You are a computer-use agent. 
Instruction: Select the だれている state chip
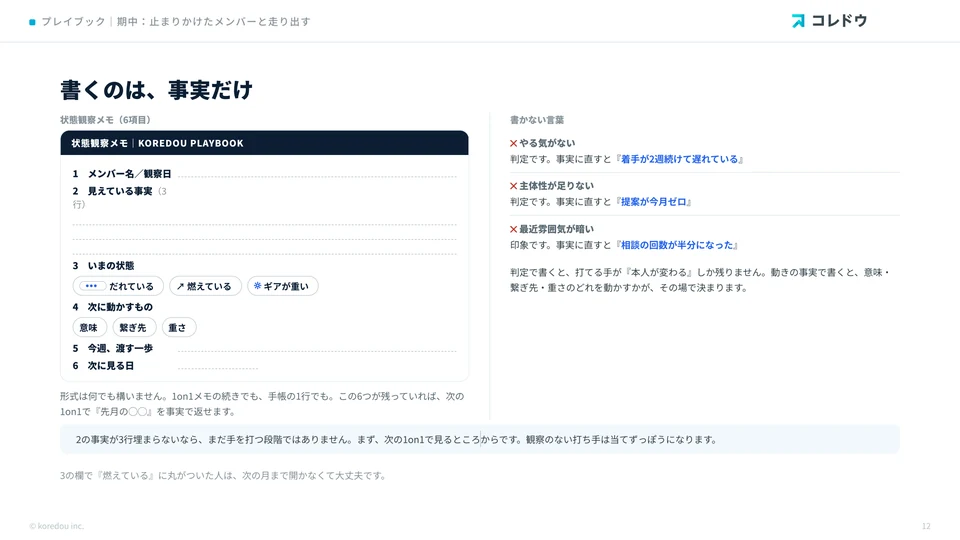(118, 286)
